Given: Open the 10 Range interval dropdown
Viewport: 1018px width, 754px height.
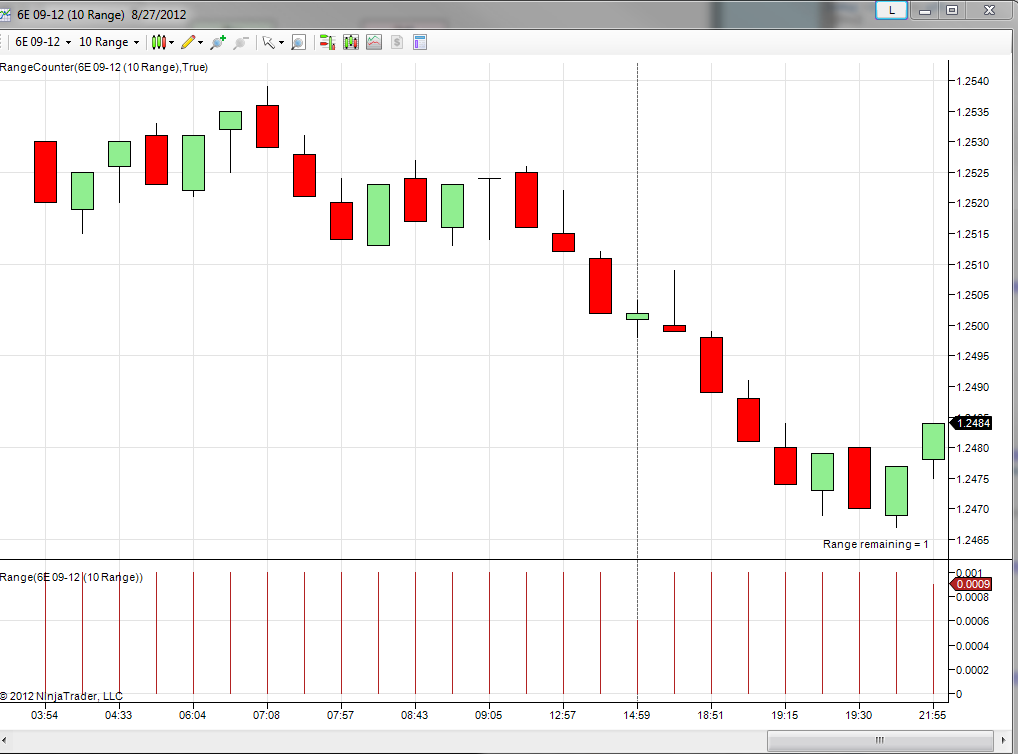Looking at the screenshot, I should [108, 42].
